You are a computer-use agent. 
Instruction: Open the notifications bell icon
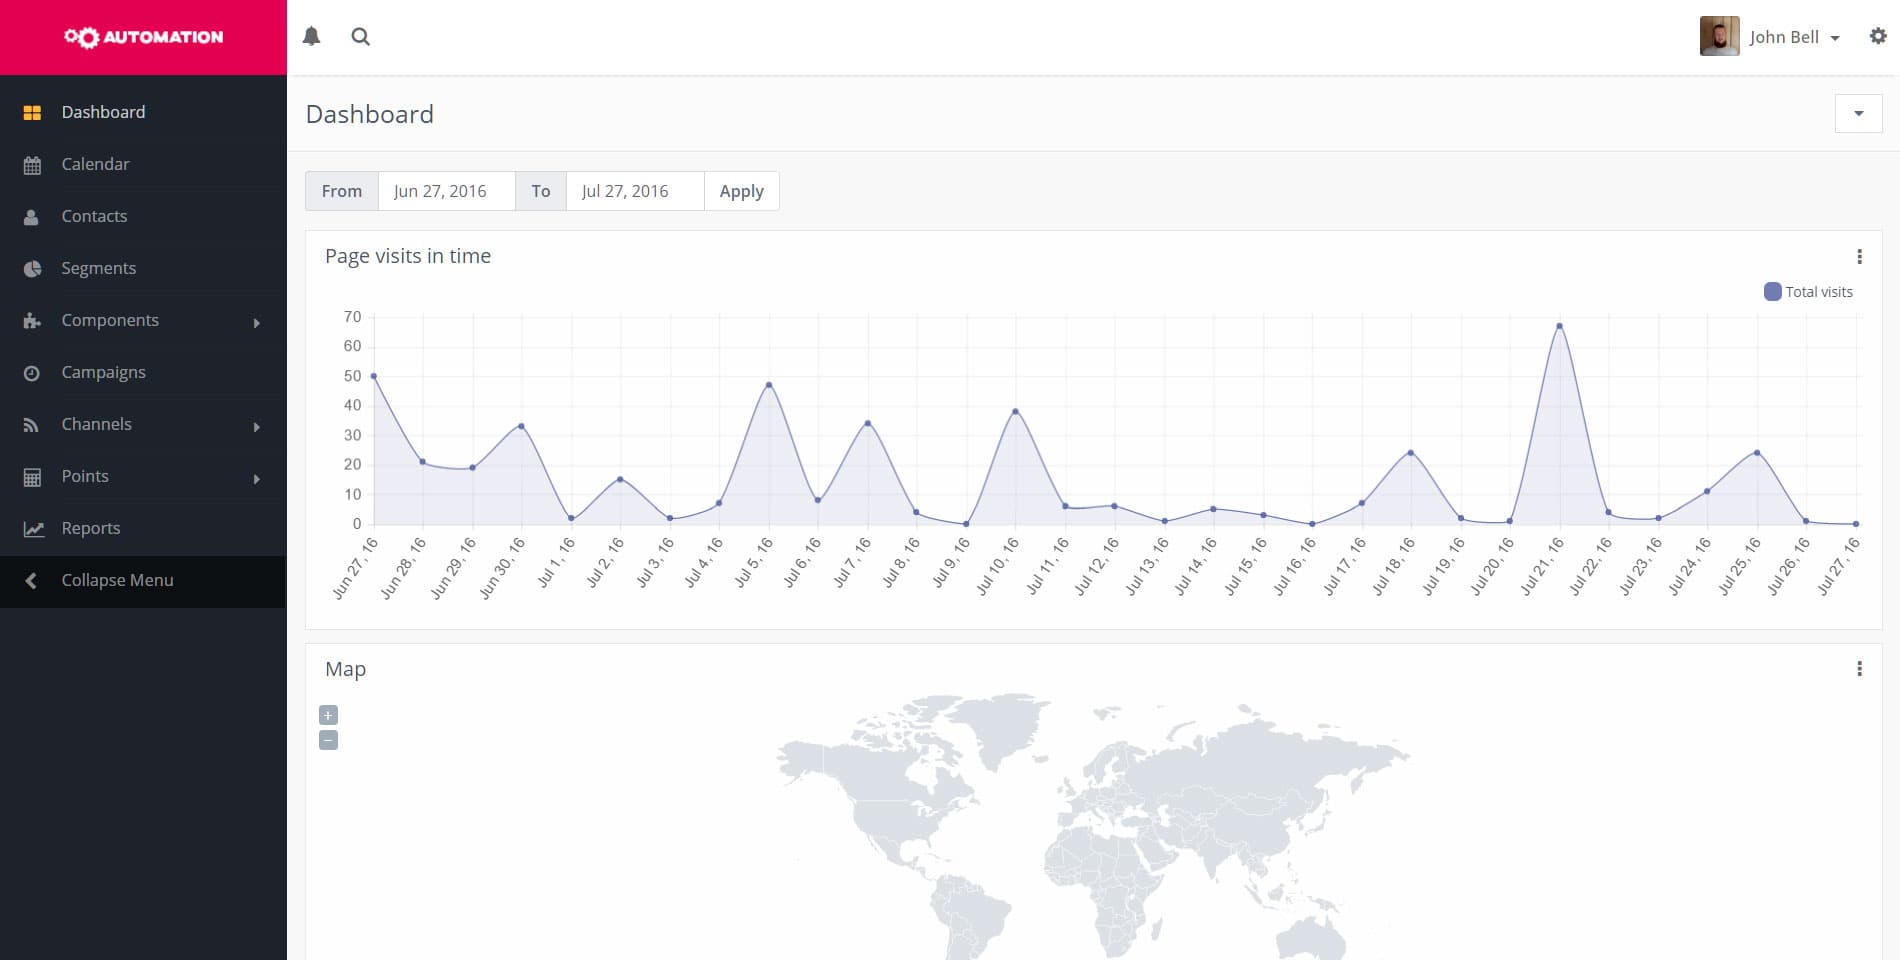click(312, 37)
